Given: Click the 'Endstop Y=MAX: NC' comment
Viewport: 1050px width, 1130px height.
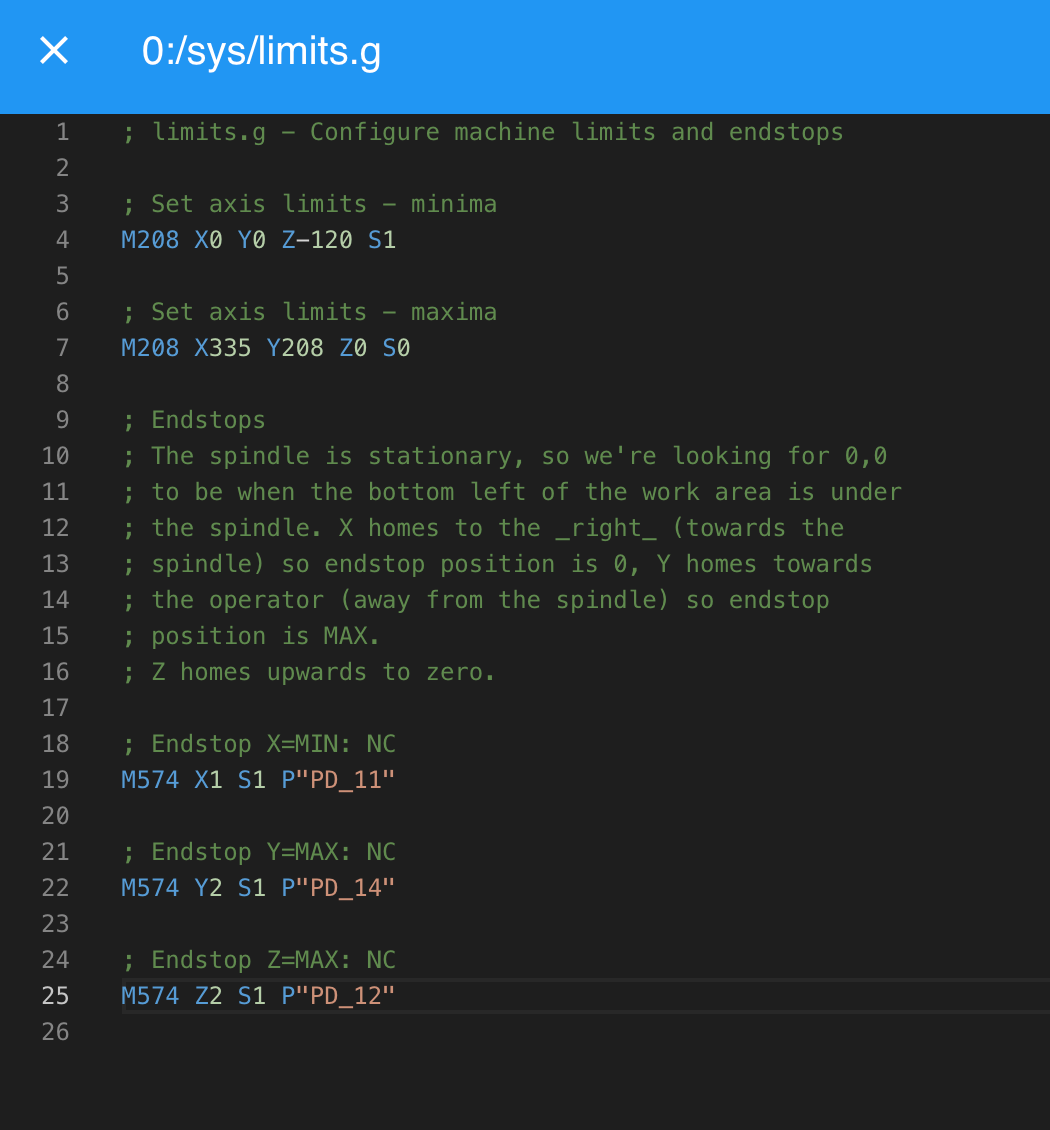Looking at the screenshot, I should click(x=259, y=852).
